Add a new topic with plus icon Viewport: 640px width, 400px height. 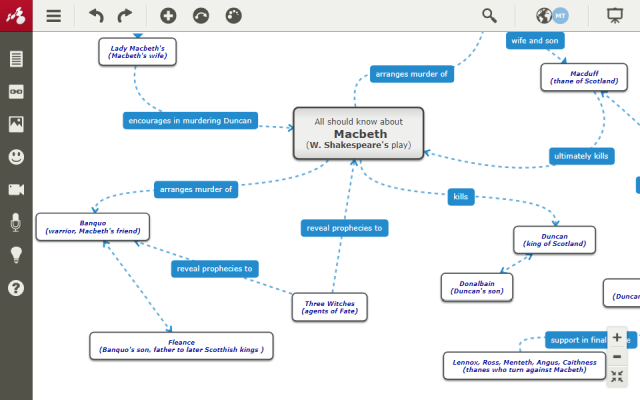pos(168,16)
